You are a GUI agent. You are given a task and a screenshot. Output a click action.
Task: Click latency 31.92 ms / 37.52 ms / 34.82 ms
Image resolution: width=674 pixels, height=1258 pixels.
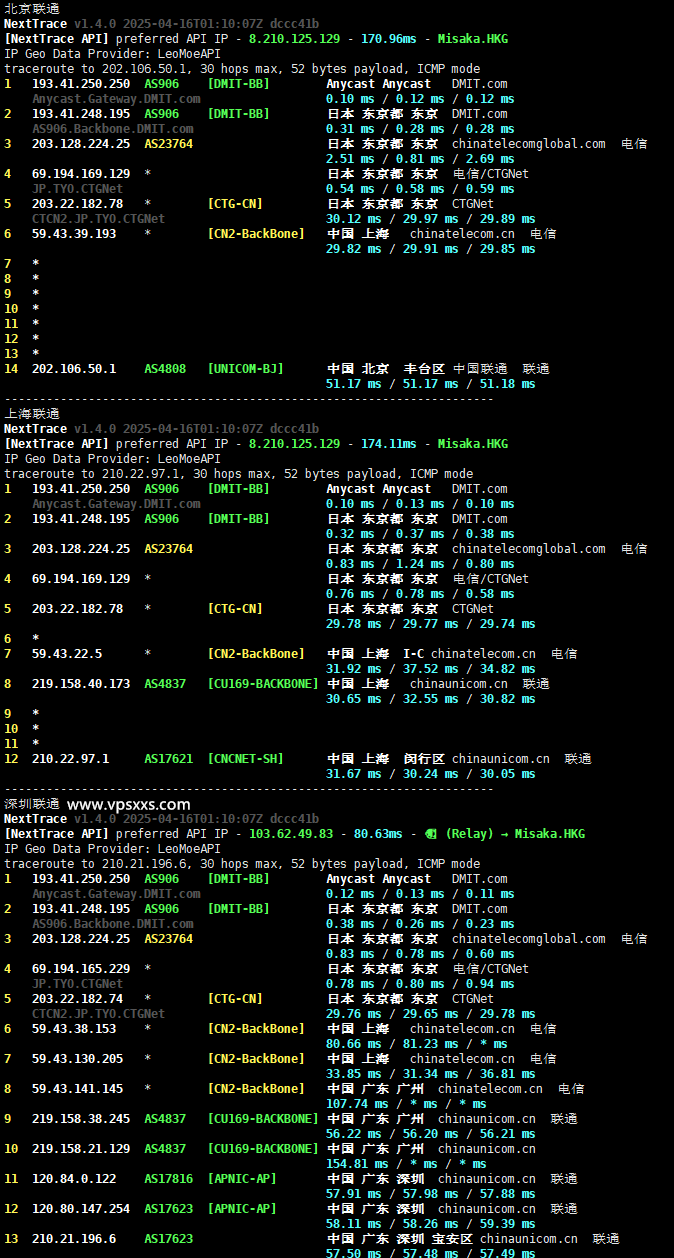(x=431, y=669)
